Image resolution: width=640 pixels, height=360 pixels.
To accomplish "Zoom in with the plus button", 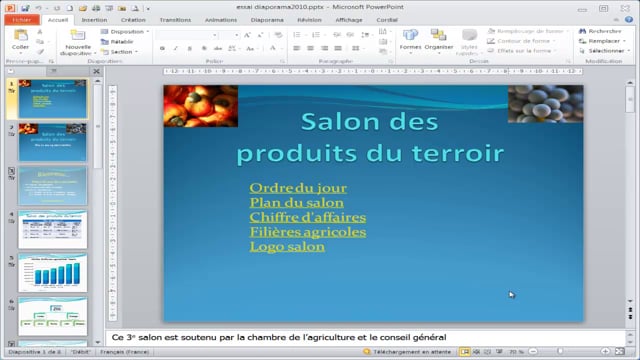I will point(605,351).
